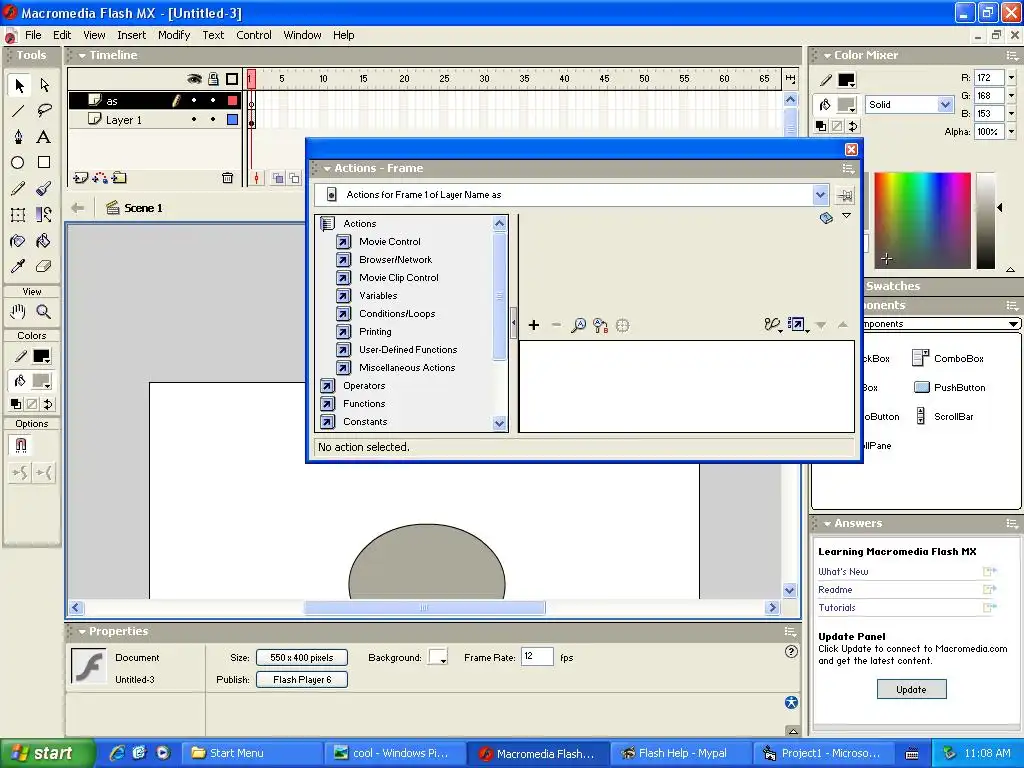Select the Hand tool
This screenshot has height=768, width=1024.
coord(19,312)
